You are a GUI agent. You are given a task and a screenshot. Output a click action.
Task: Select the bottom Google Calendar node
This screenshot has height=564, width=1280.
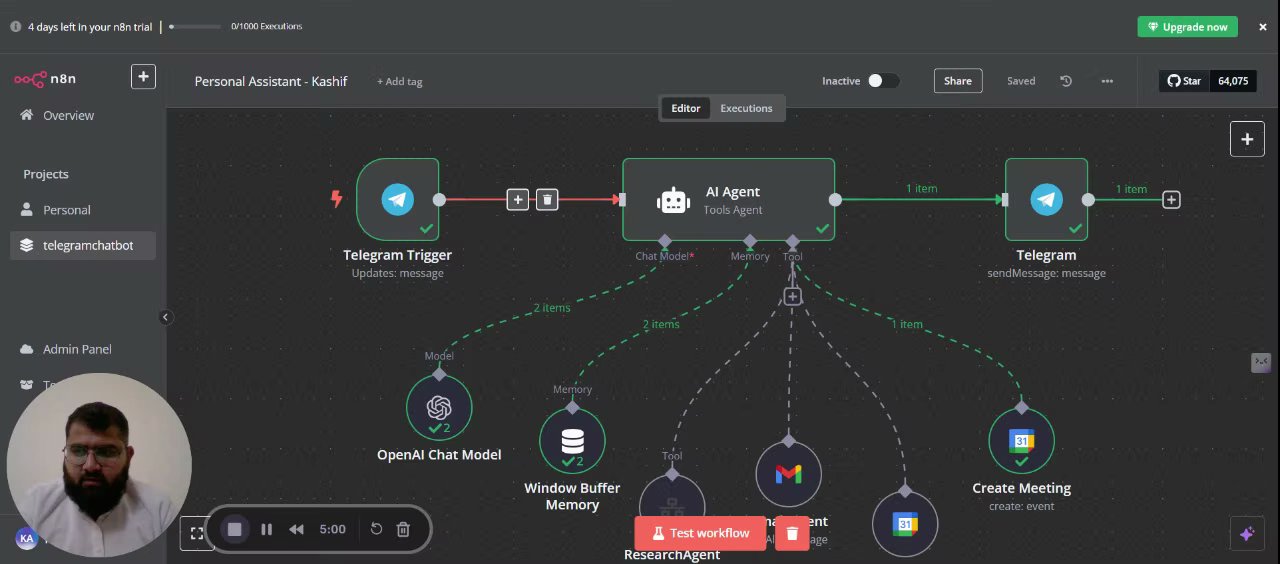(x=905, y=524)
